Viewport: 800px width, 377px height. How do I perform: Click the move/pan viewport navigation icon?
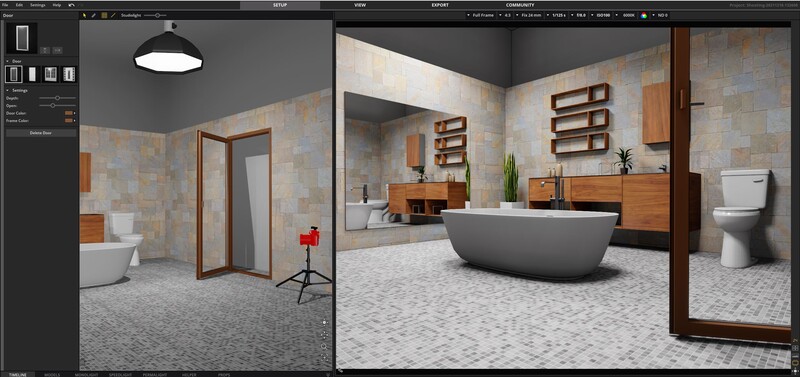[324, 335]
